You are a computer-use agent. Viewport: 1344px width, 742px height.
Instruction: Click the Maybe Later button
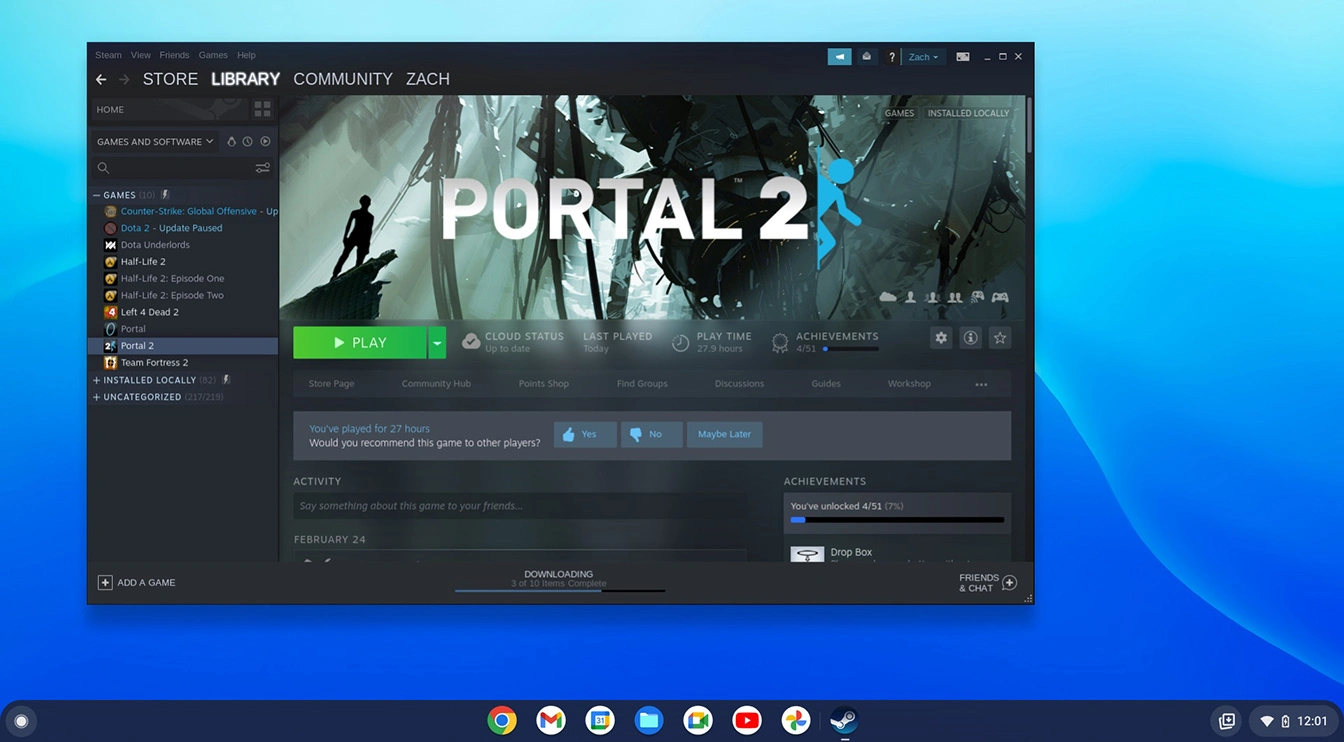[724, 434]
